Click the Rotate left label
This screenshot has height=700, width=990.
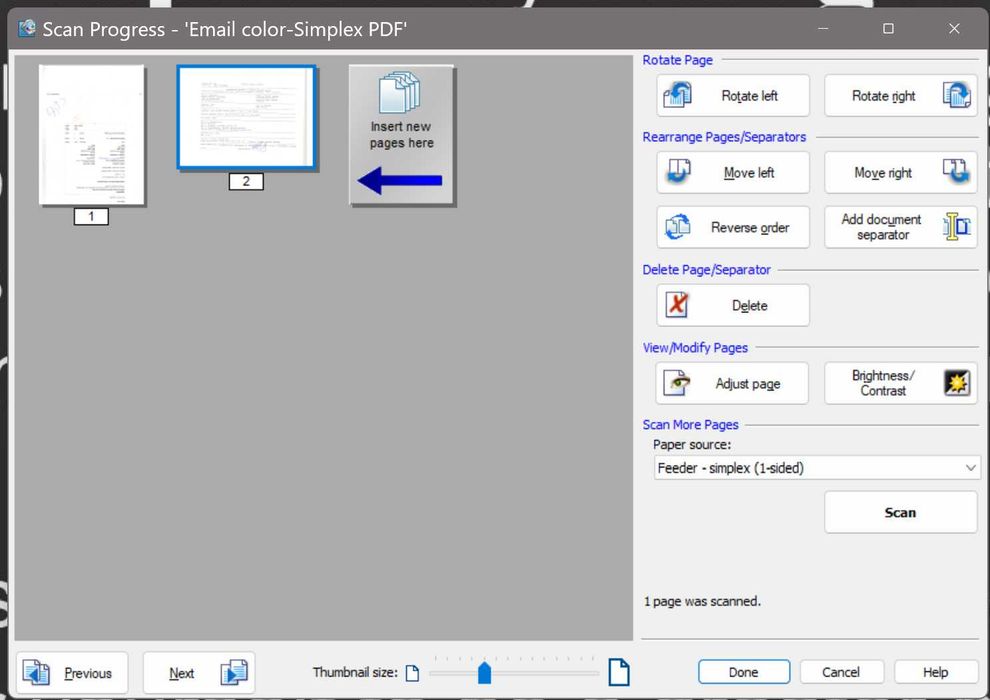749,96
